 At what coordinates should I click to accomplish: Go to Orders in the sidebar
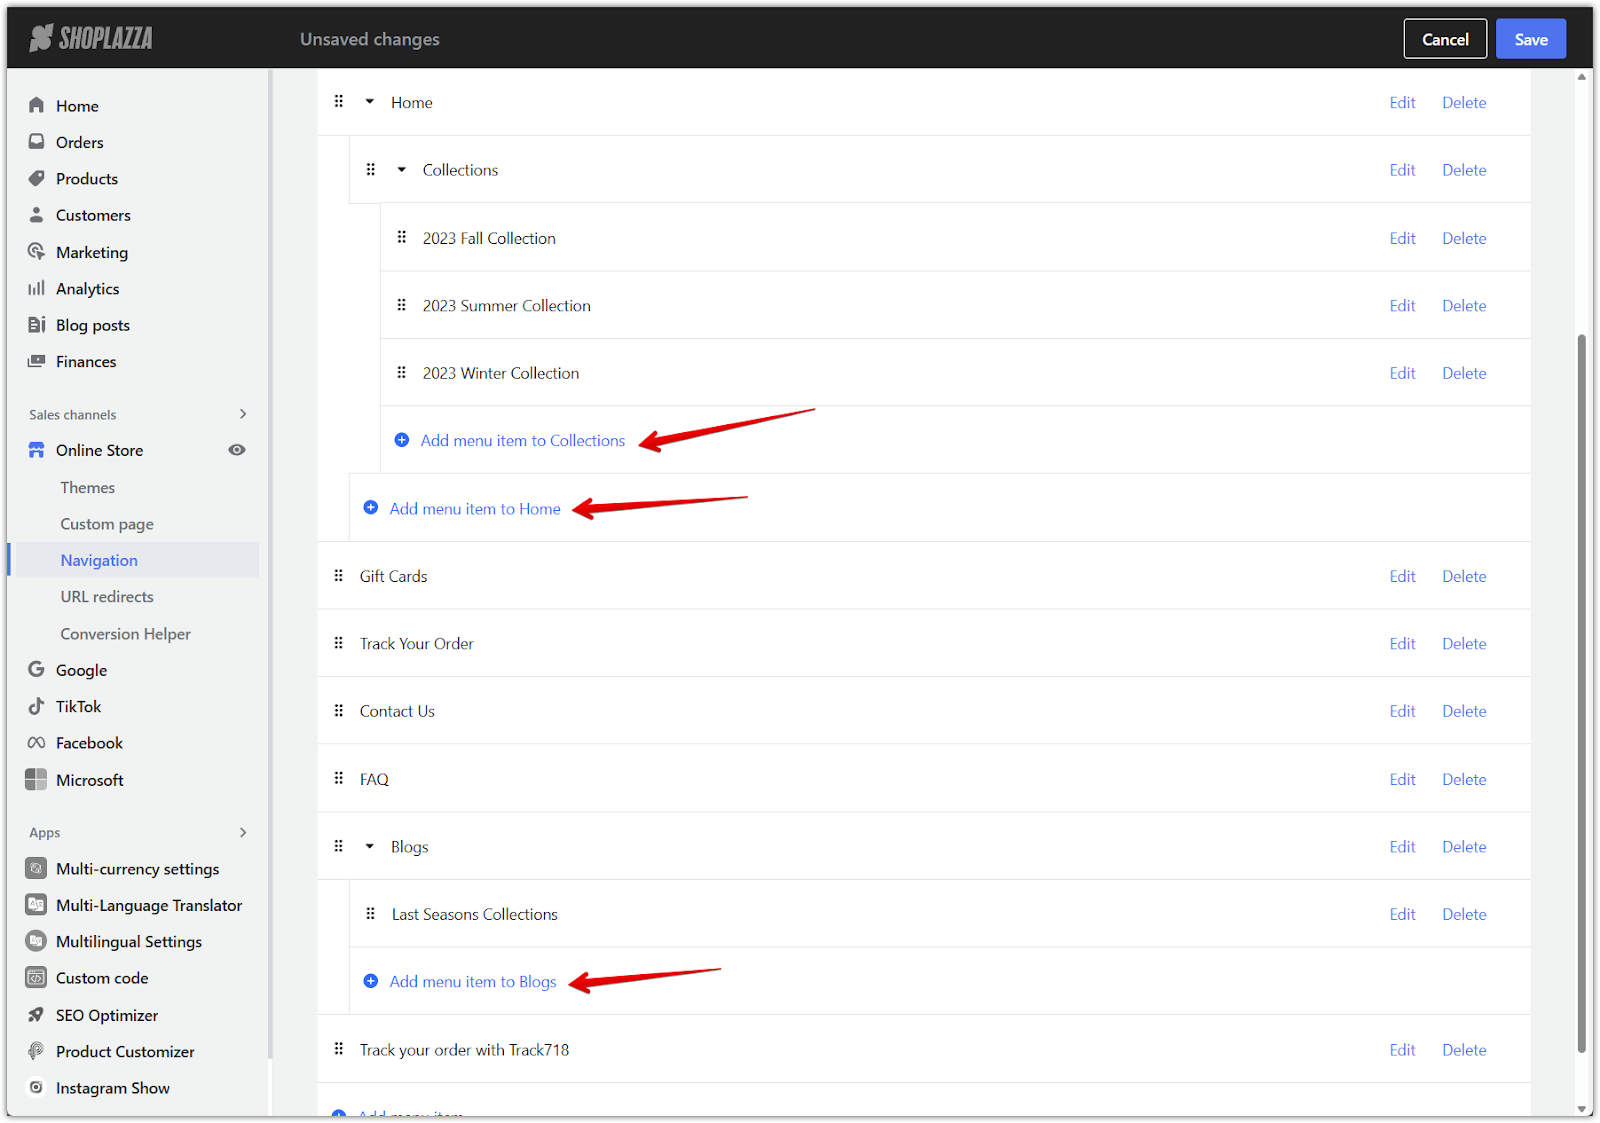pyautogui.click(x=80, y=142)
